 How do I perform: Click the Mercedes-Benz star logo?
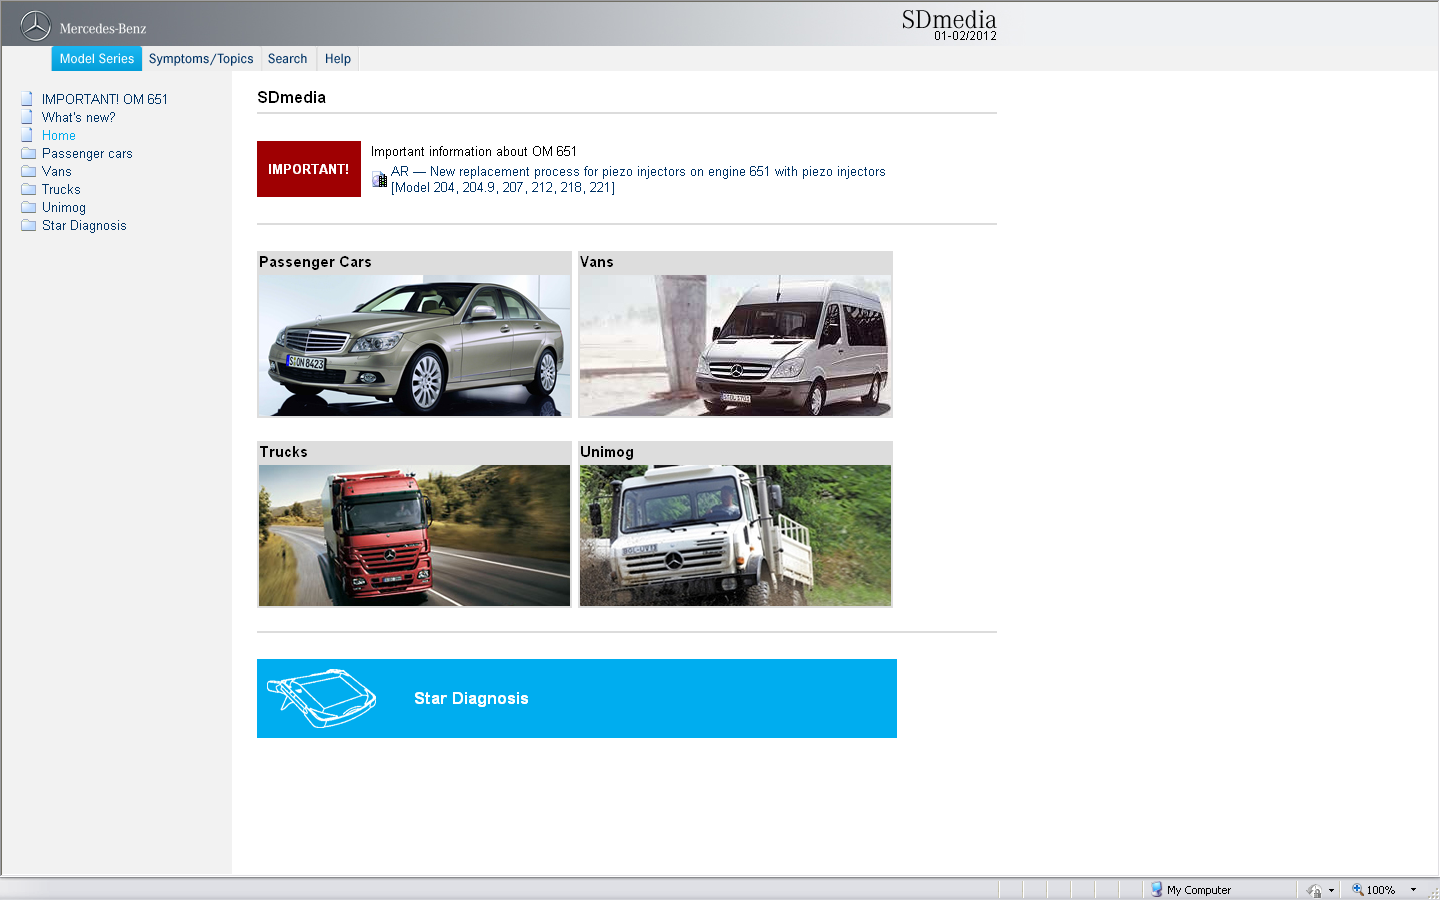[x=36, y=26]
